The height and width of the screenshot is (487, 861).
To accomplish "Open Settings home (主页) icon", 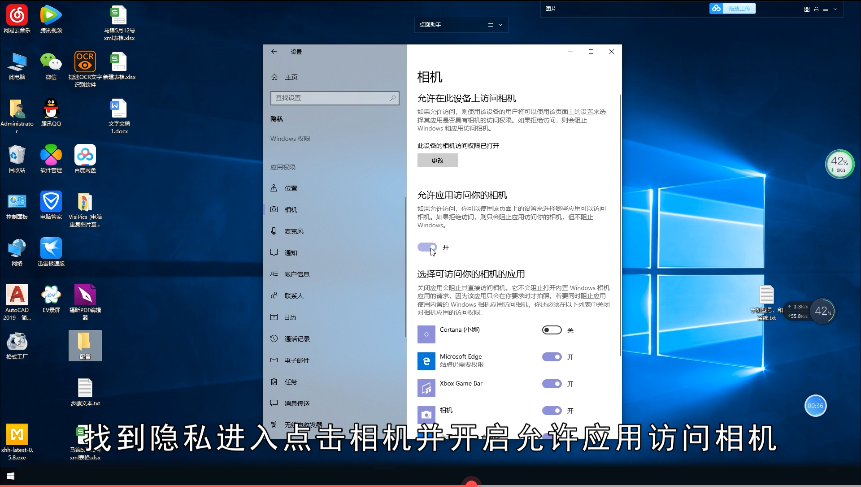I will point(274,77).
